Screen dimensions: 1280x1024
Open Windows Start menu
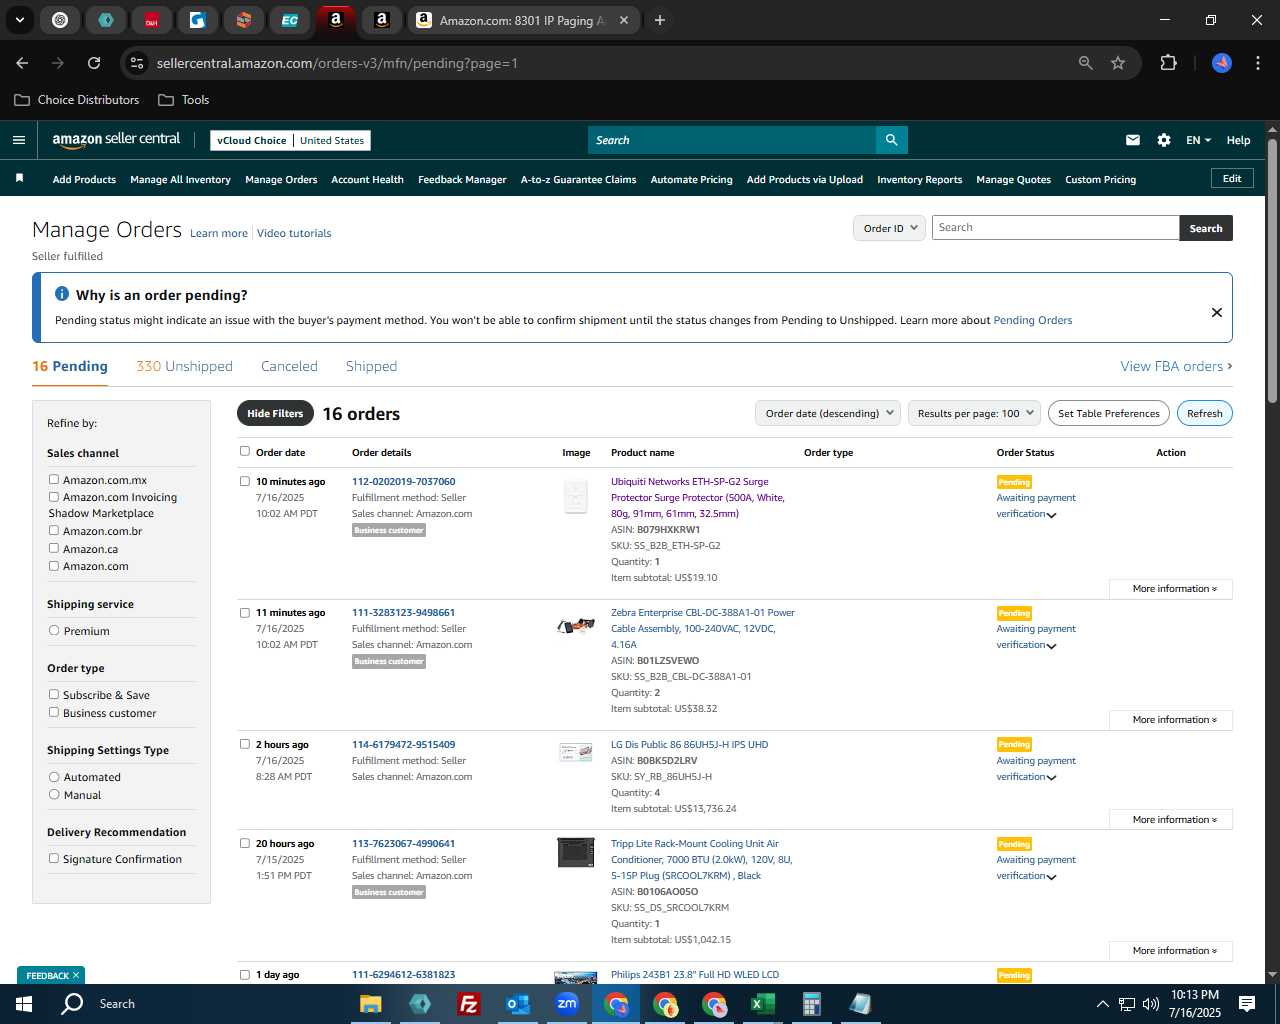[x=24, y=1004]
